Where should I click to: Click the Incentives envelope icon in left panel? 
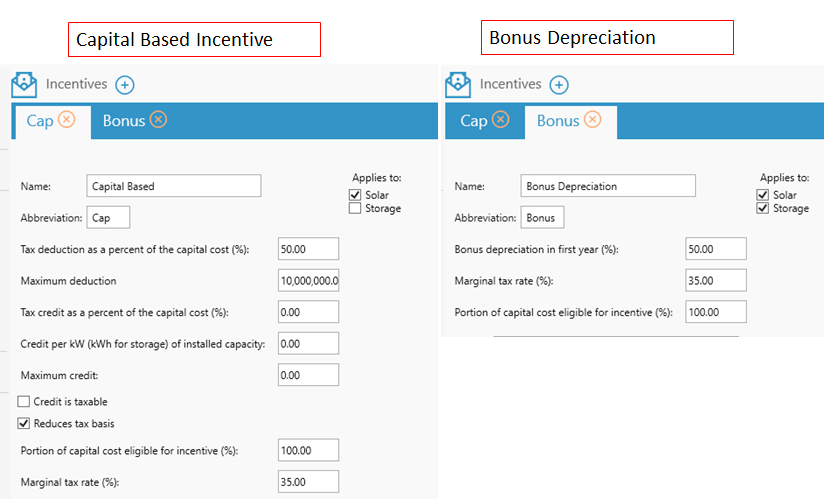(x=24, y=84)
